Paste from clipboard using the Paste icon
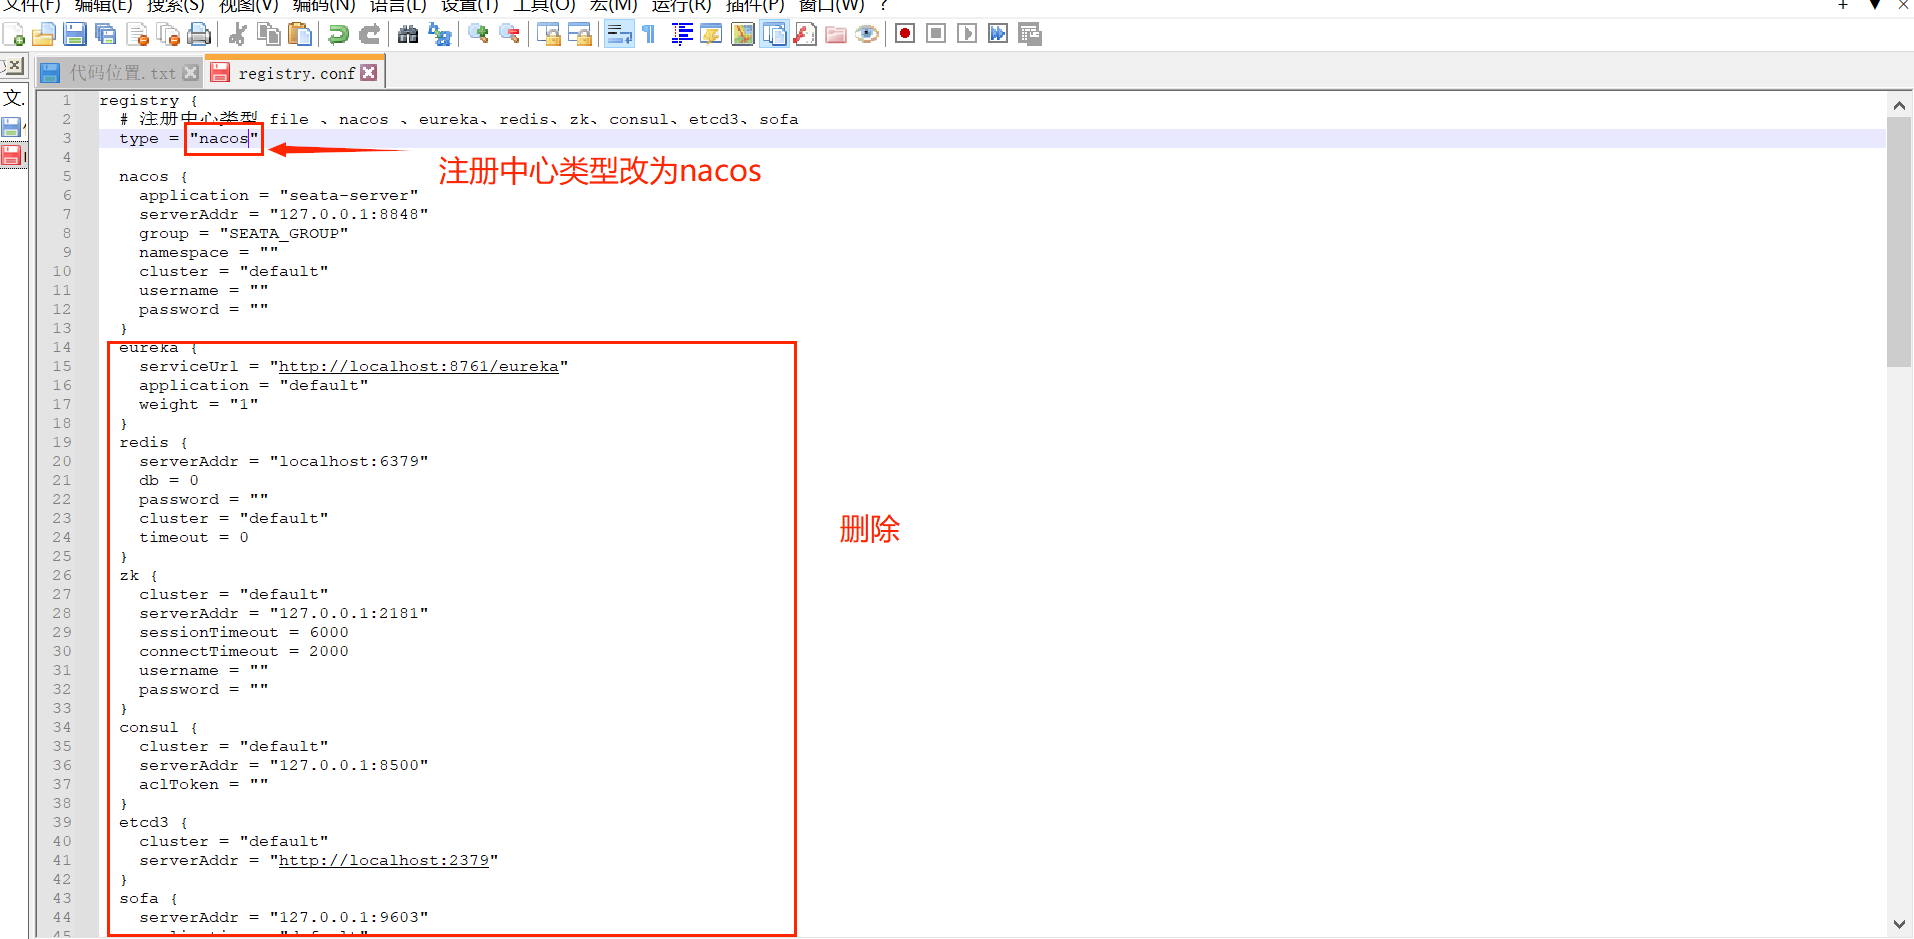1914x939 pixels. 299,35
